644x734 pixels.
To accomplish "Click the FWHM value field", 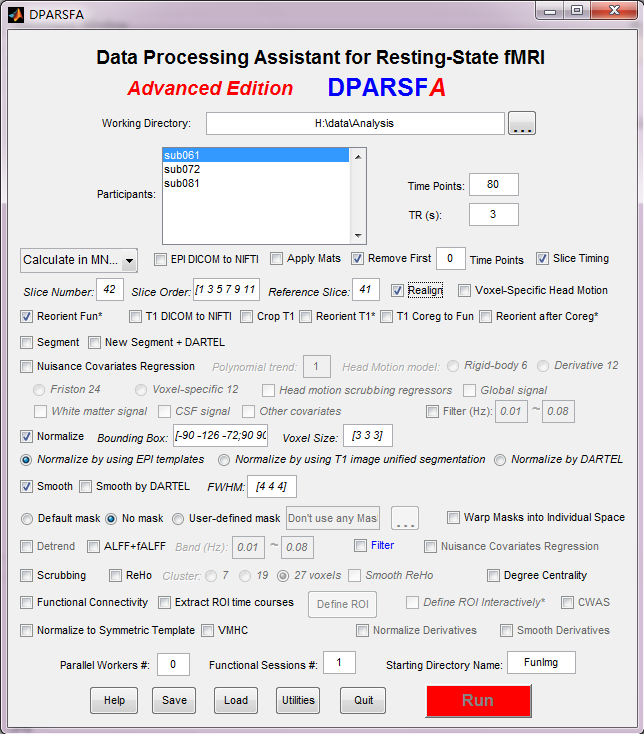I will click(x=272, y=487).
